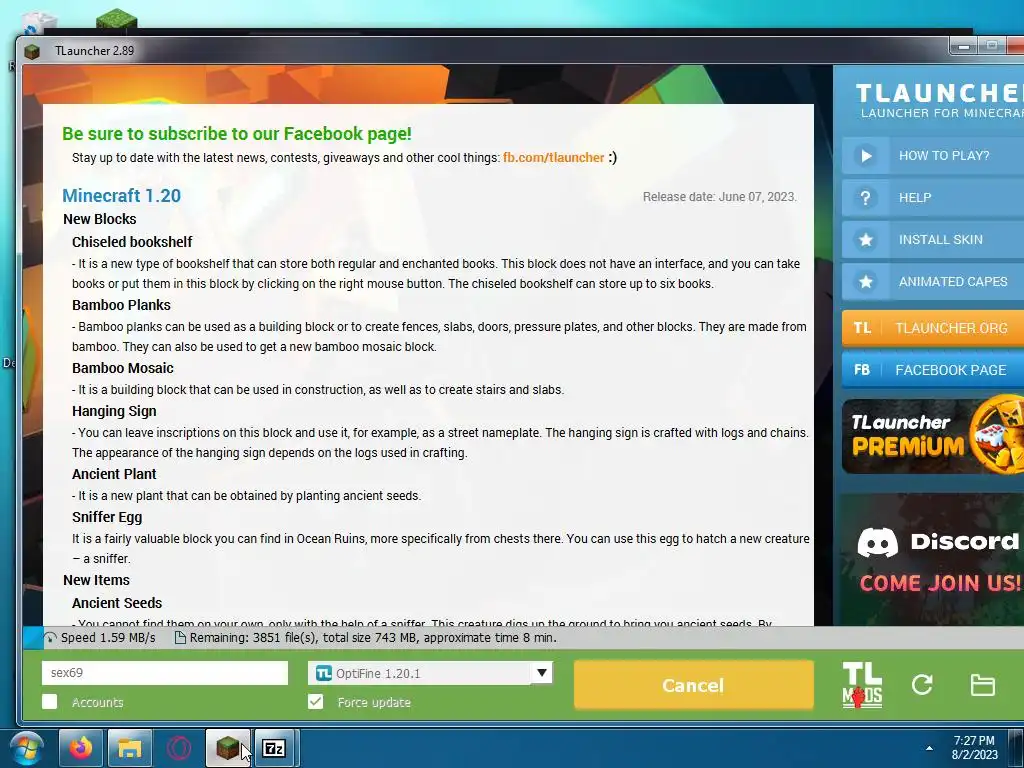
Task: Click the Facebook subscribe headline
Action: (x=237, y=133)
